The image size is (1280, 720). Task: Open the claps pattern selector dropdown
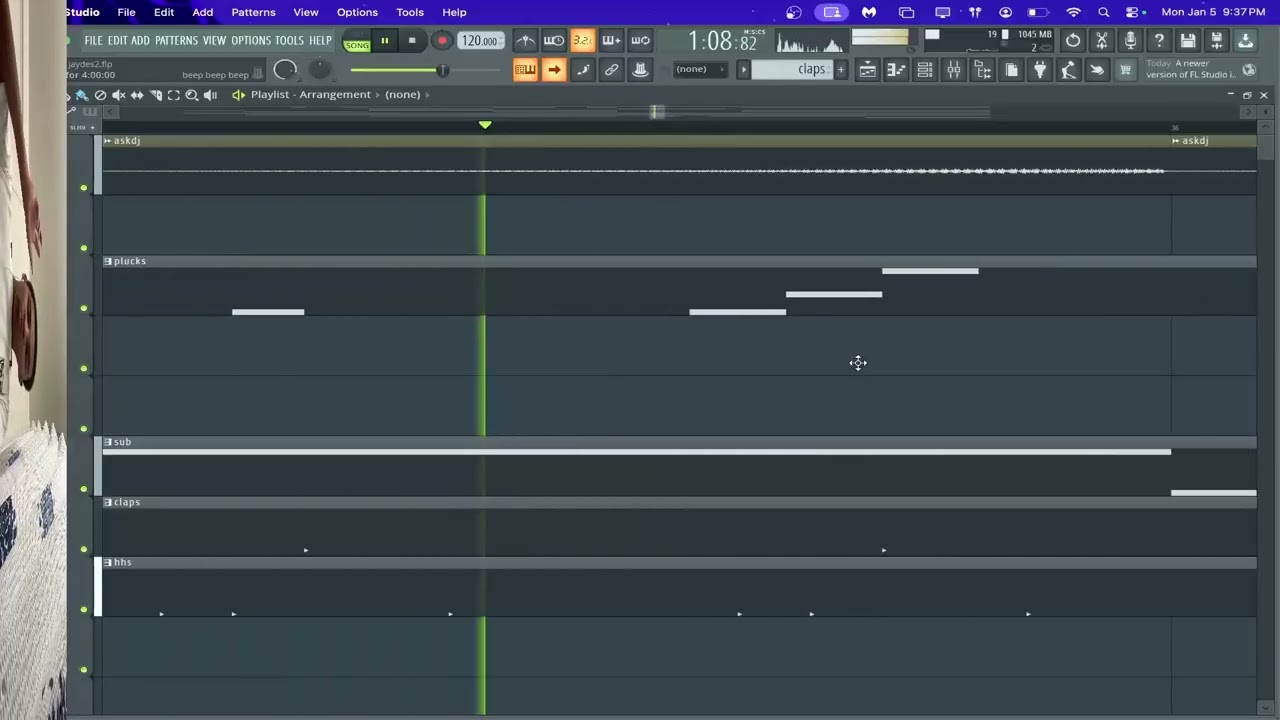pos(792,69)
